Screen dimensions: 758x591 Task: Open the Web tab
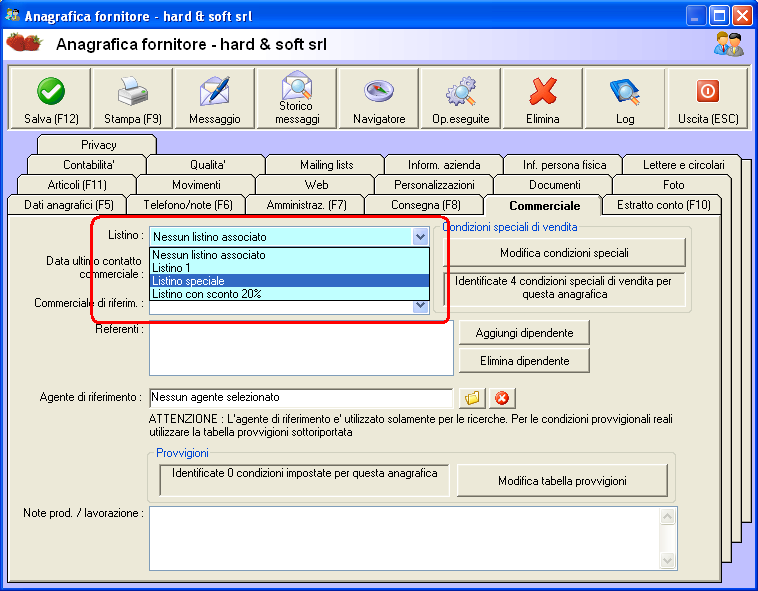coord(316,185)
